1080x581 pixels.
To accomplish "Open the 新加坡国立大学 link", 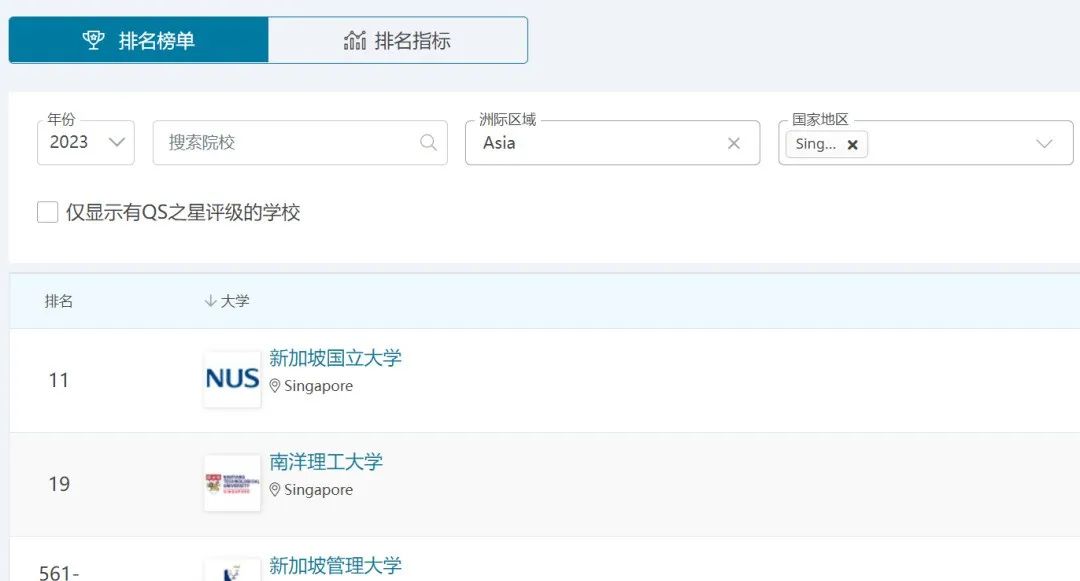I will tap(335, 358).
